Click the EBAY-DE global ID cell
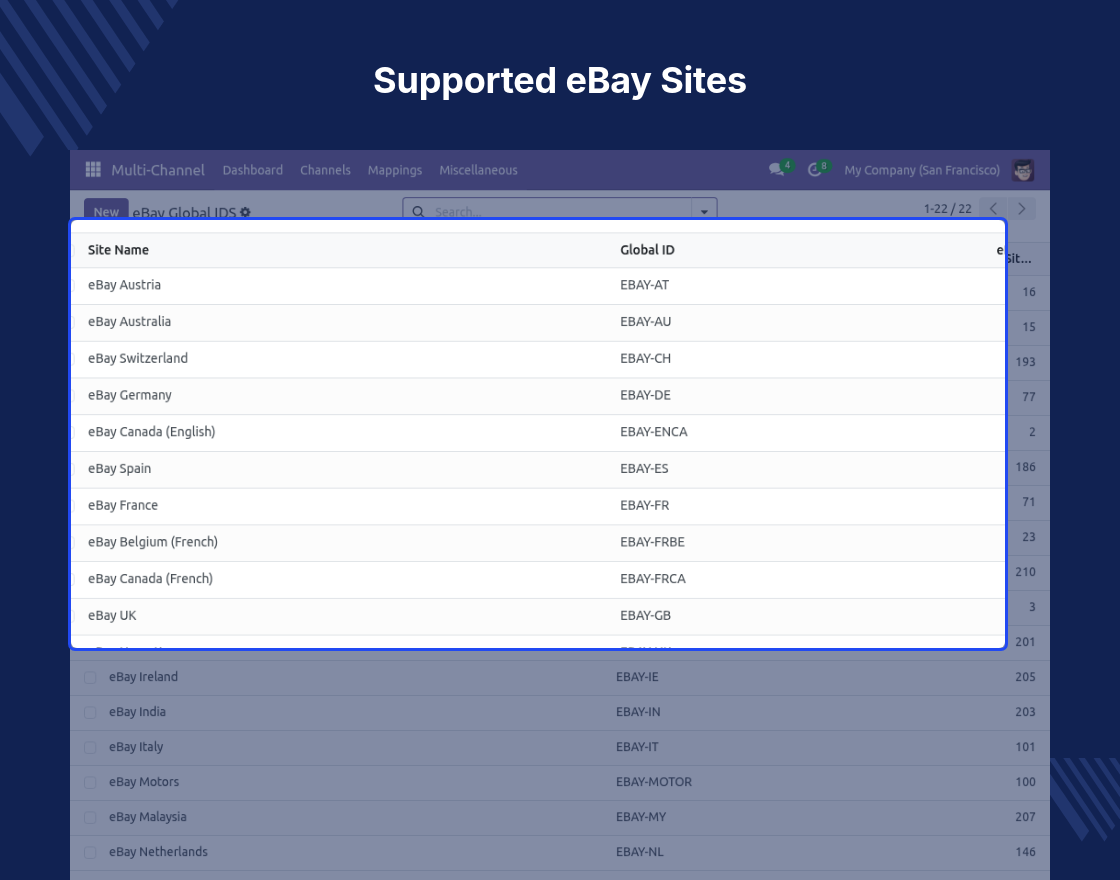This screenshot has height=880, width=1120. tap(646, 395)
